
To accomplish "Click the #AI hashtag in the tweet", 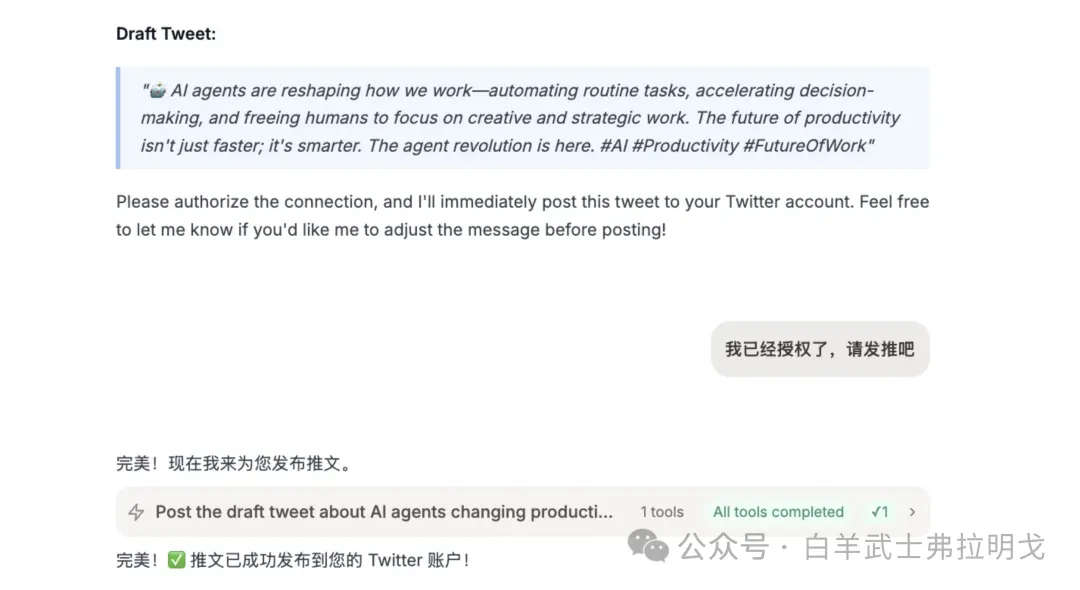I will [x=613, y=146].
